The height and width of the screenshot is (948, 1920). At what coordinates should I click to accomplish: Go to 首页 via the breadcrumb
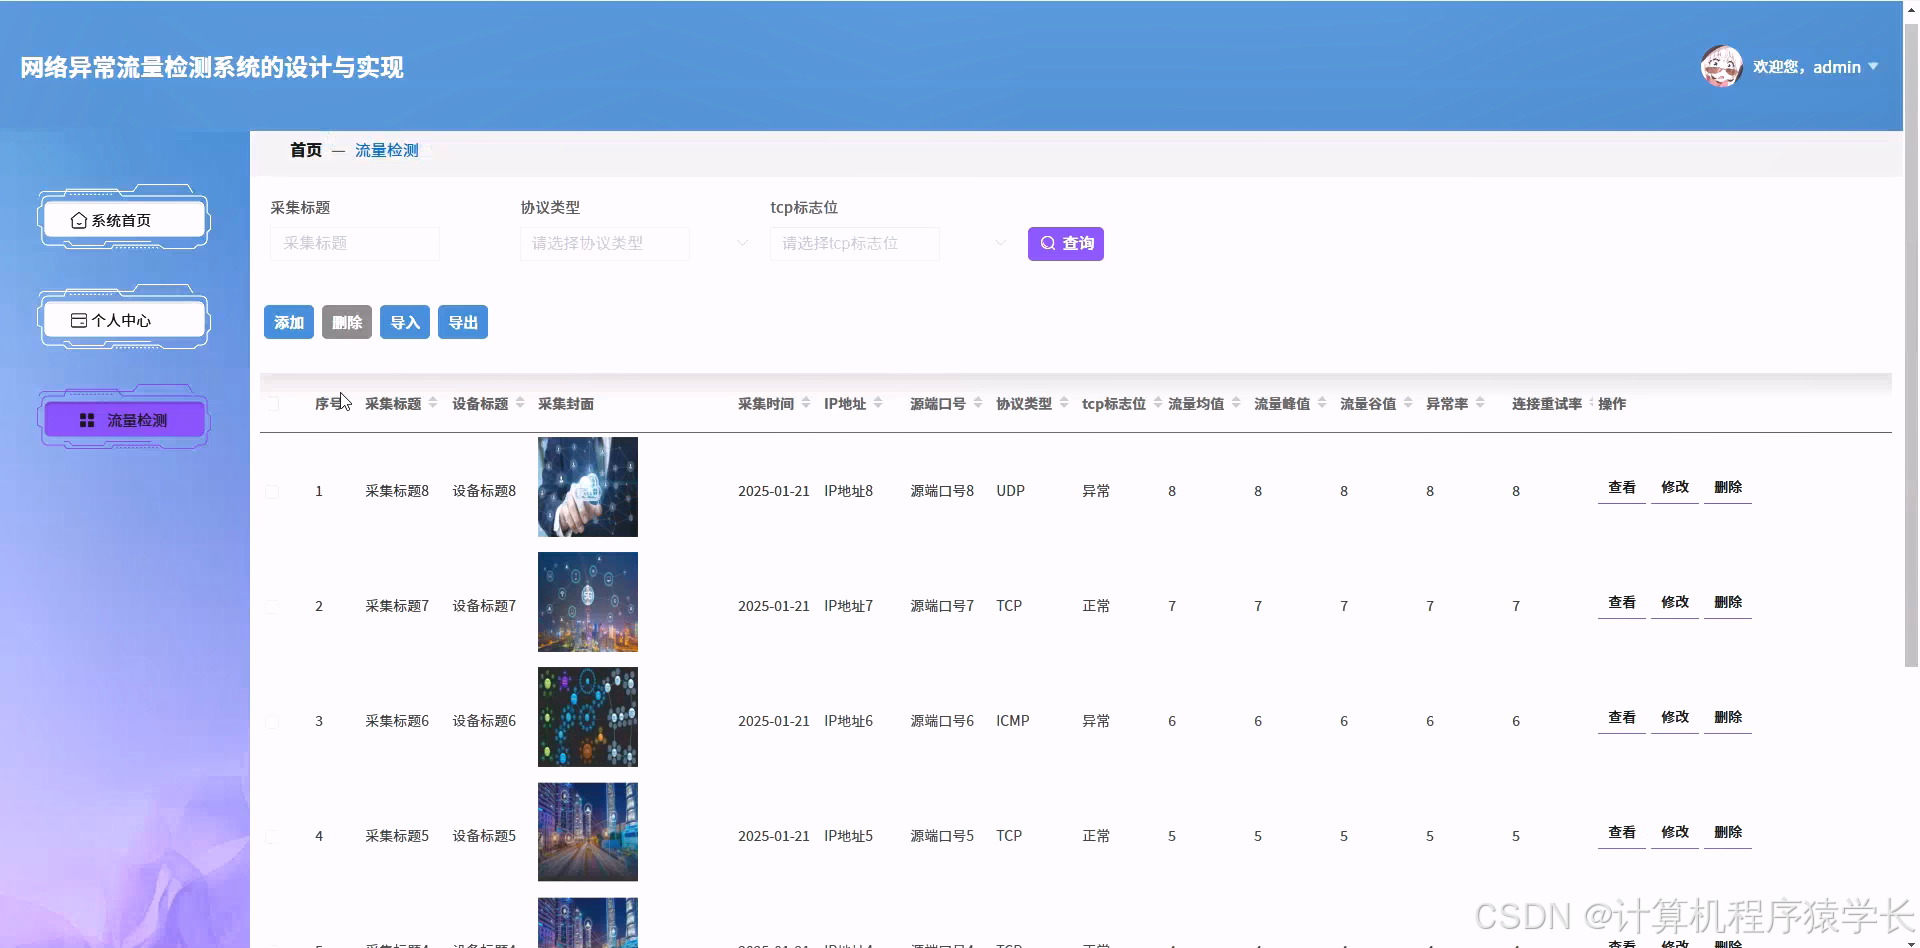(x=306, y=150)
